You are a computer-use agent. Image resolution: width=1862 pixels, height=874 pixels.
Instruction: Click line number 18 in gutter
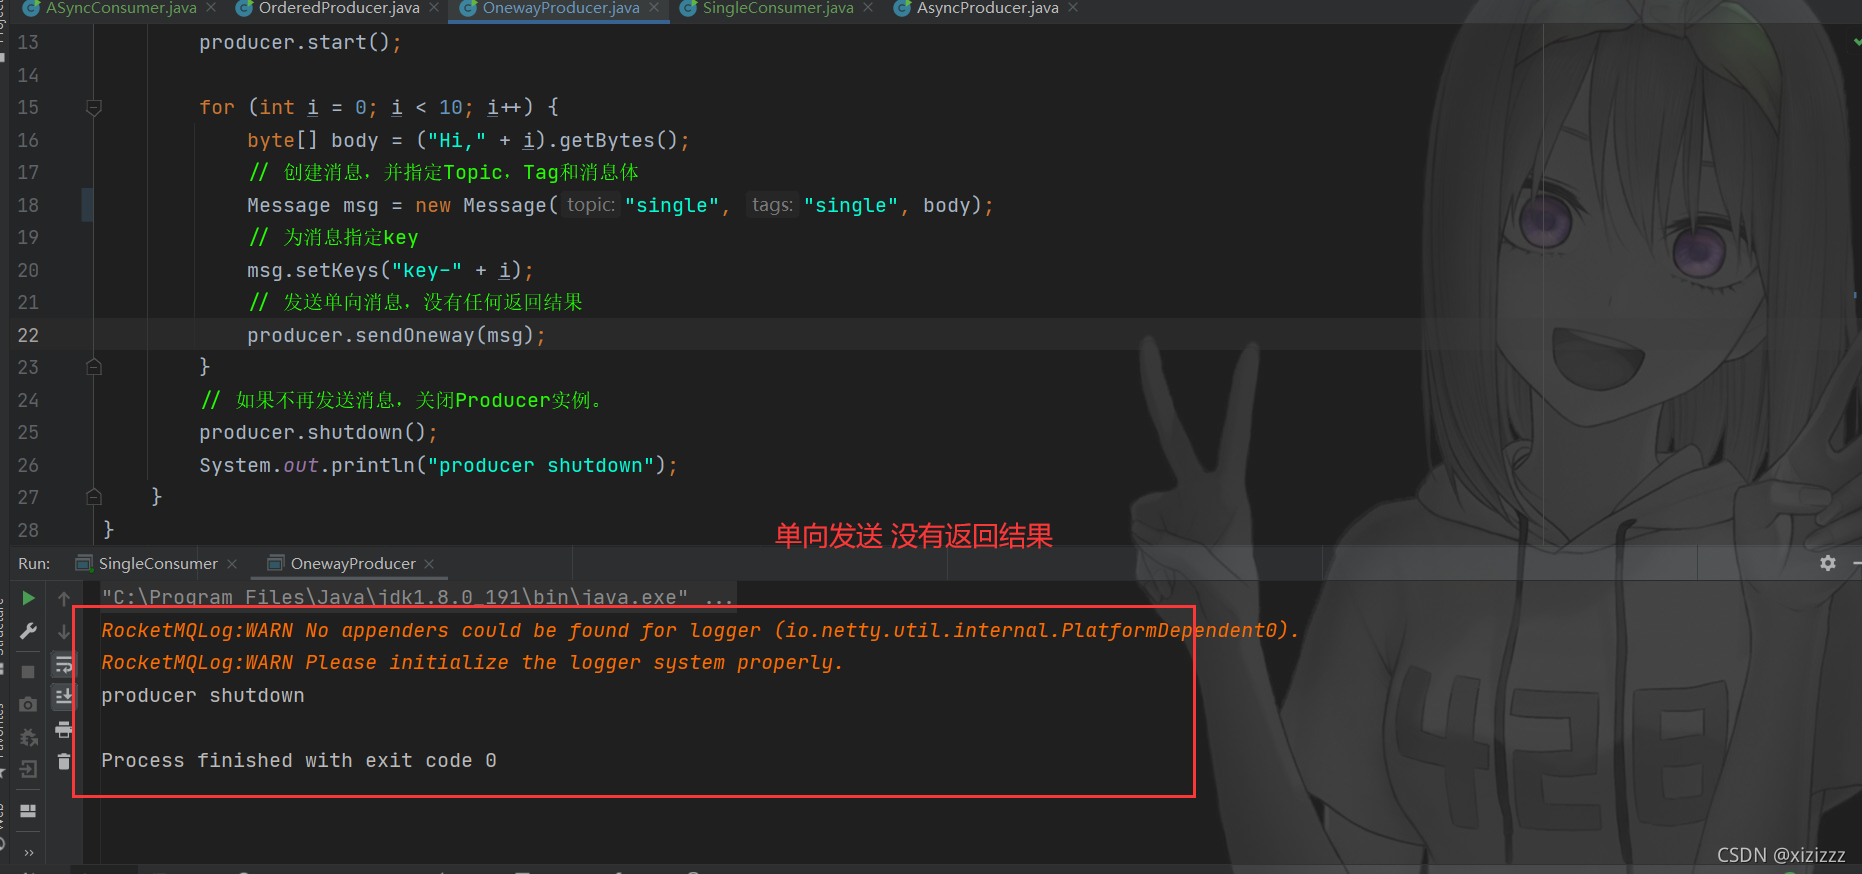point(28,205)
